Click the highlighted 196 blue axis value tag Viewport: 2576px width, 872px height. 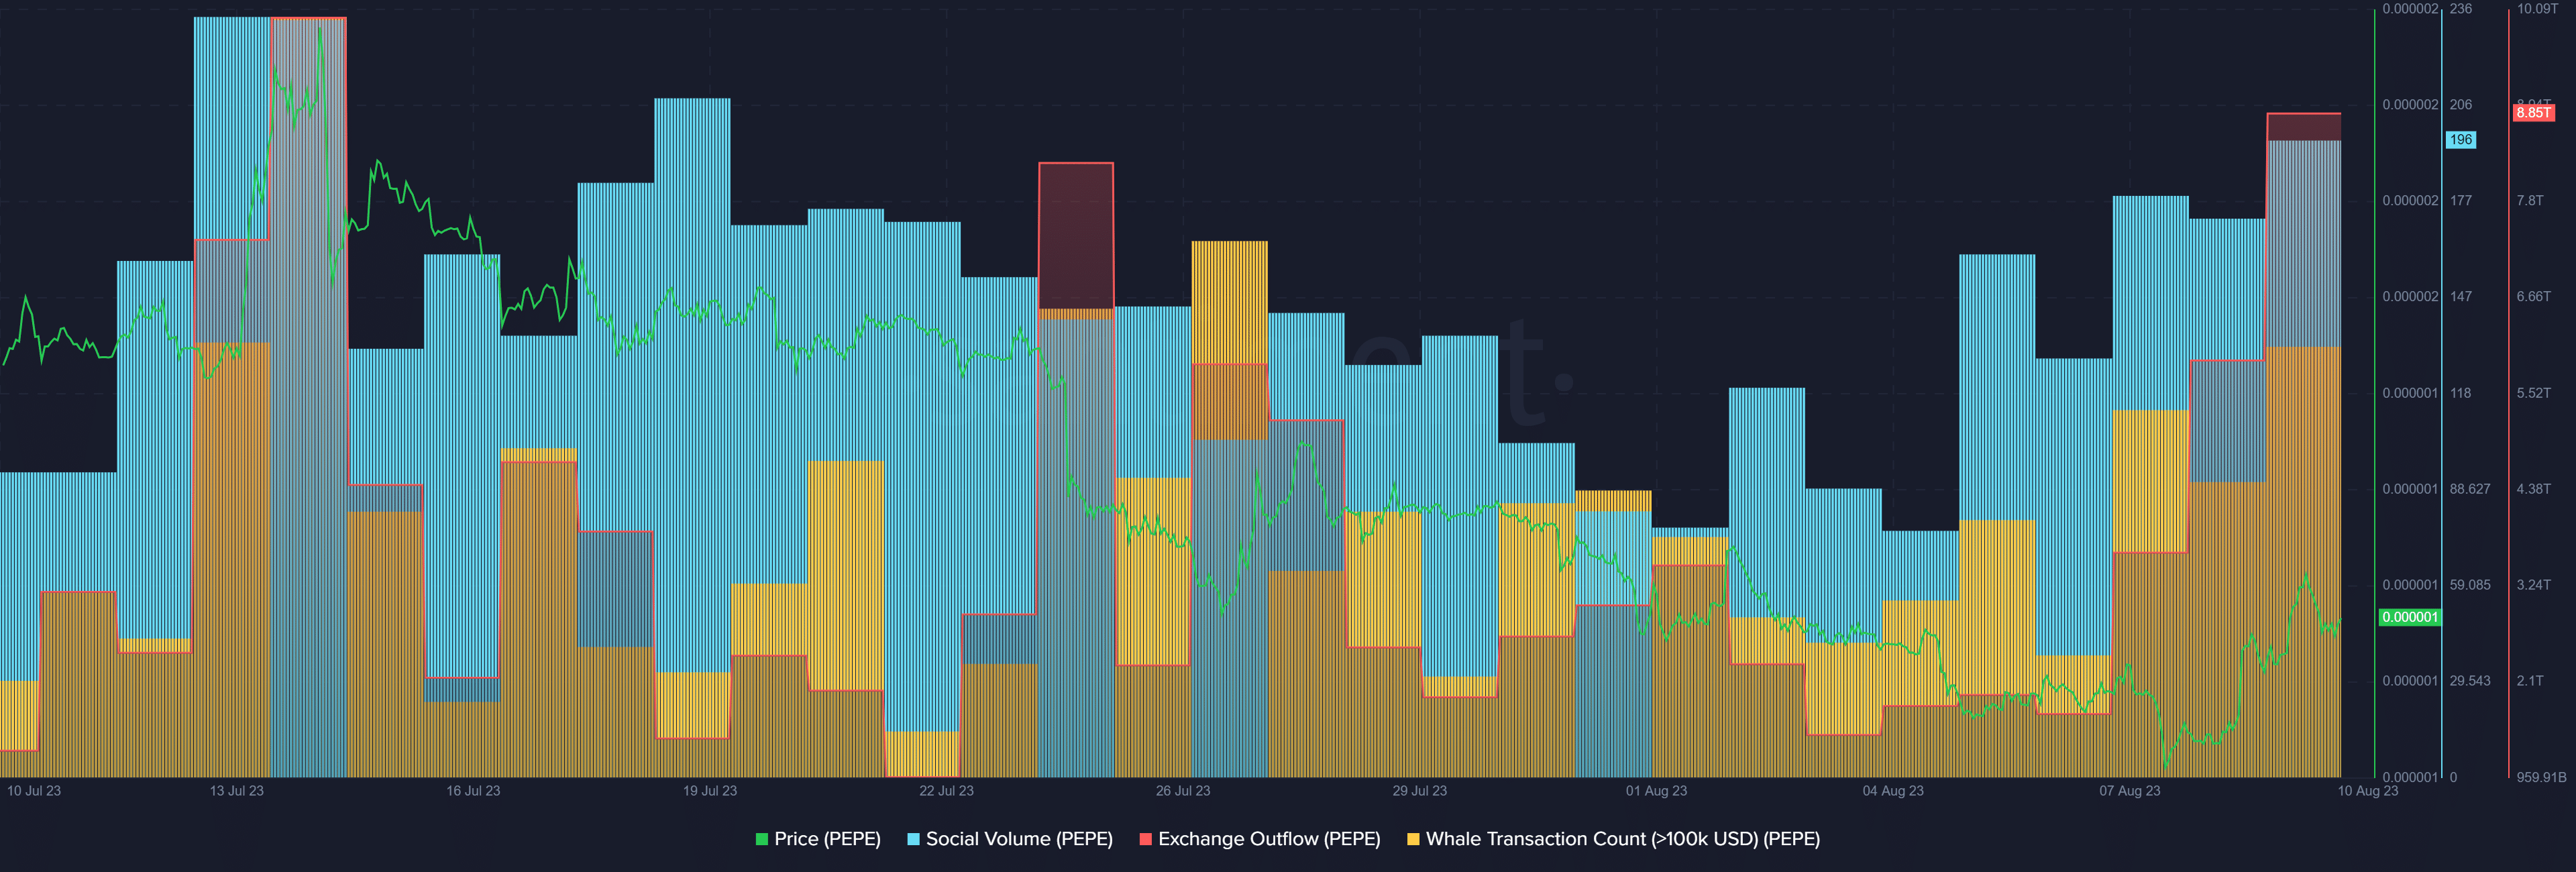[2461, 140]
